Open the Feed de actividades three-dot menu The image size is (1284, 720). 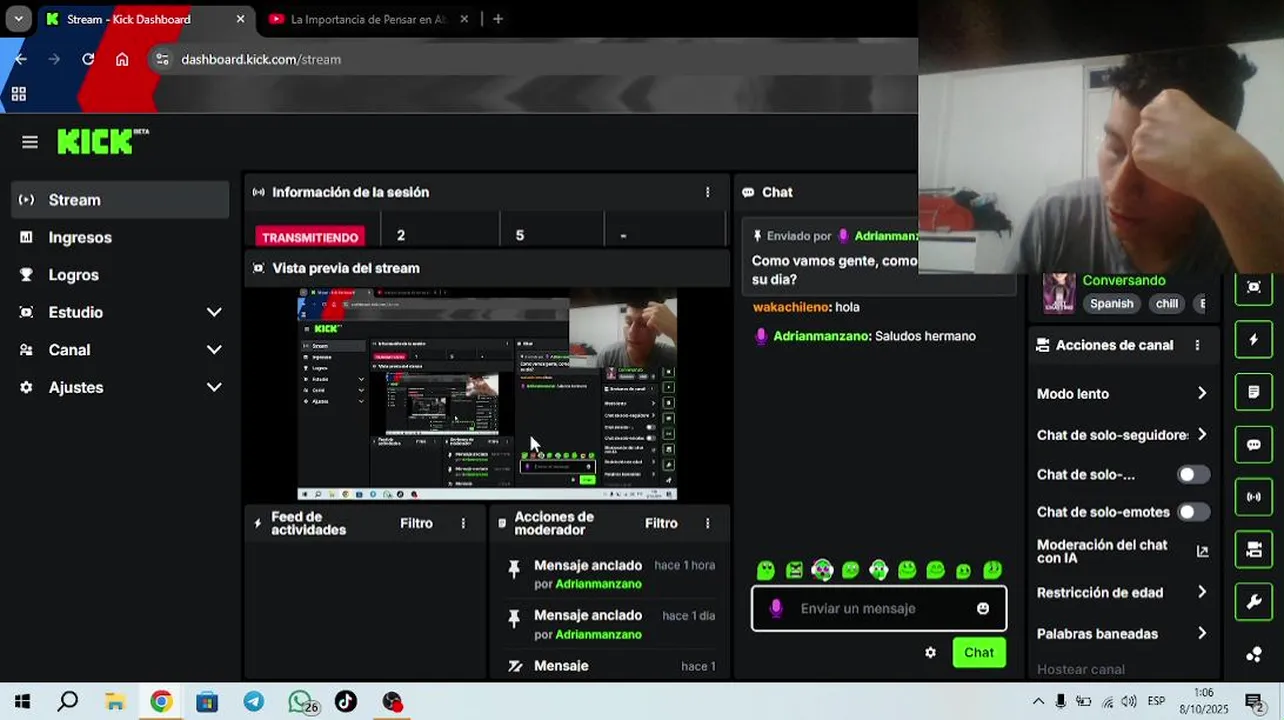(463, 523)
